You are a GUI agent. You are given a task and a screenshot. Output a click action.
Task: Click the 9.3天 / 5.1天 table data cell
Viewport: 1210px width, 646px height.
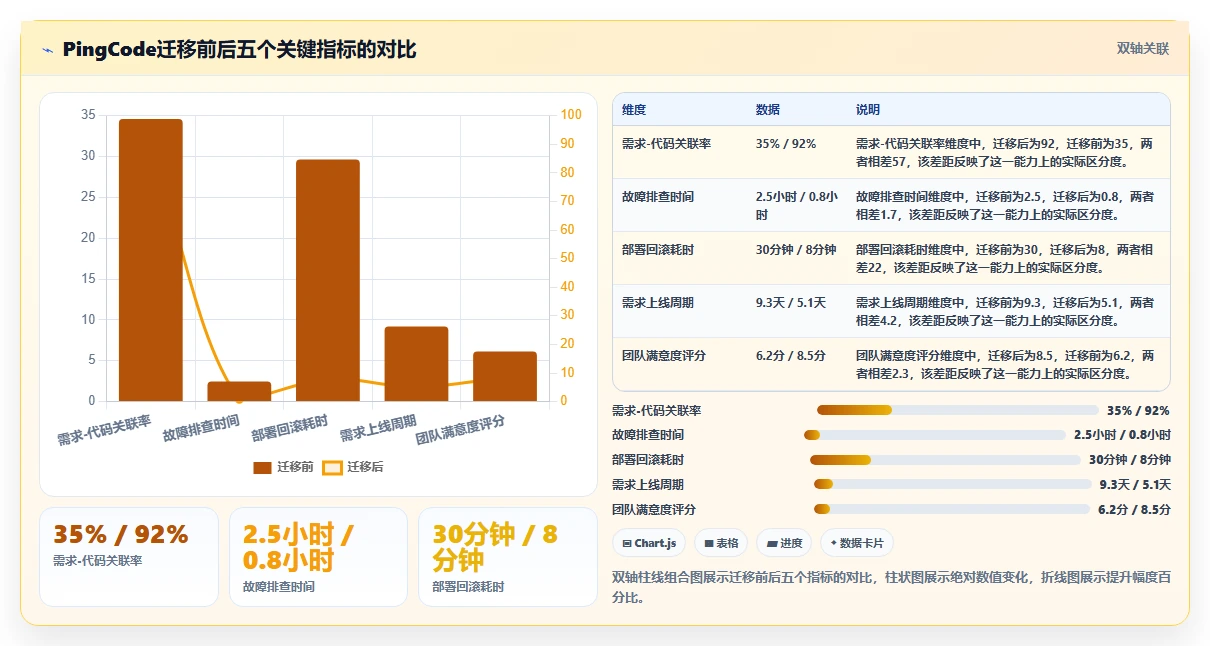(791, 303)
